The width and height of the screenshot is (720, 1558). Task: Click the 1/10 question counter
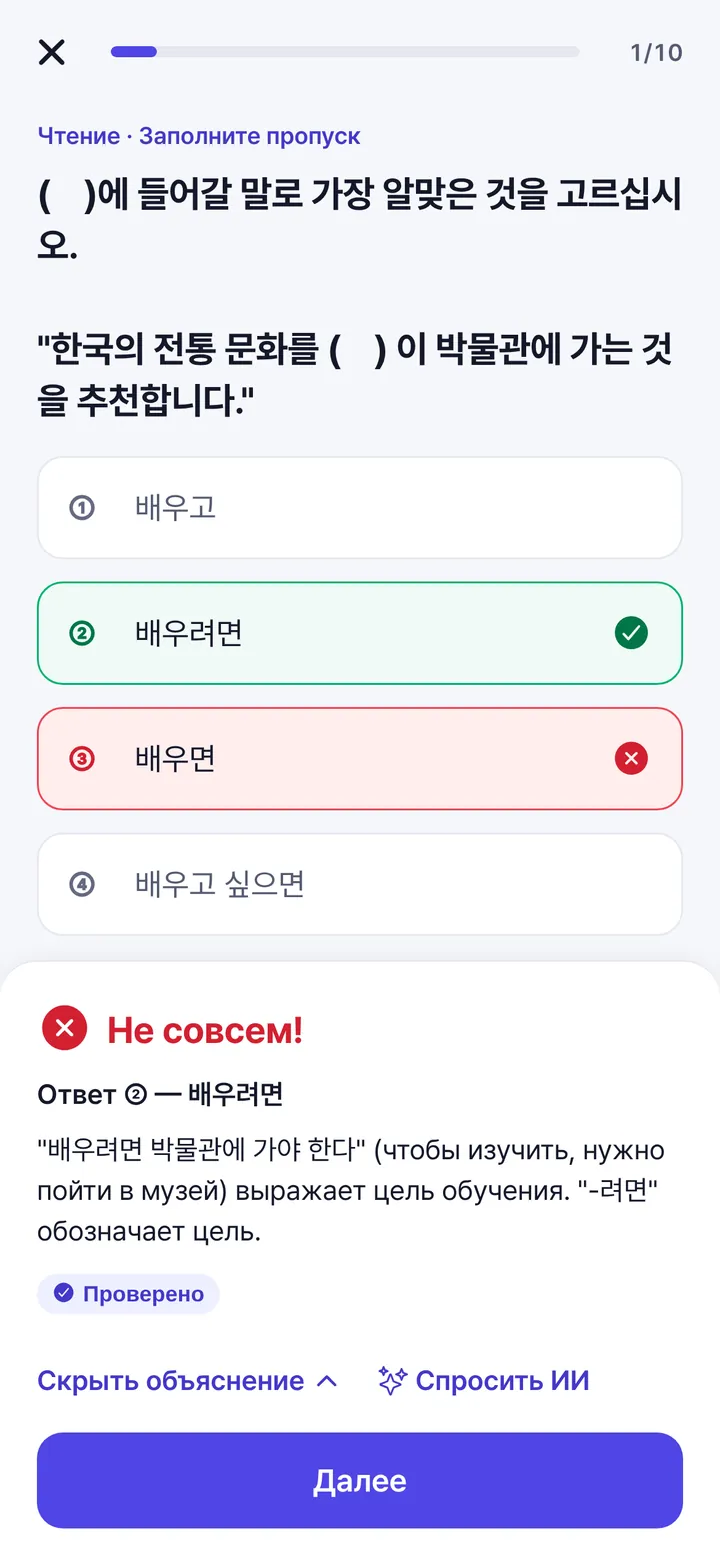click(656, 52)
